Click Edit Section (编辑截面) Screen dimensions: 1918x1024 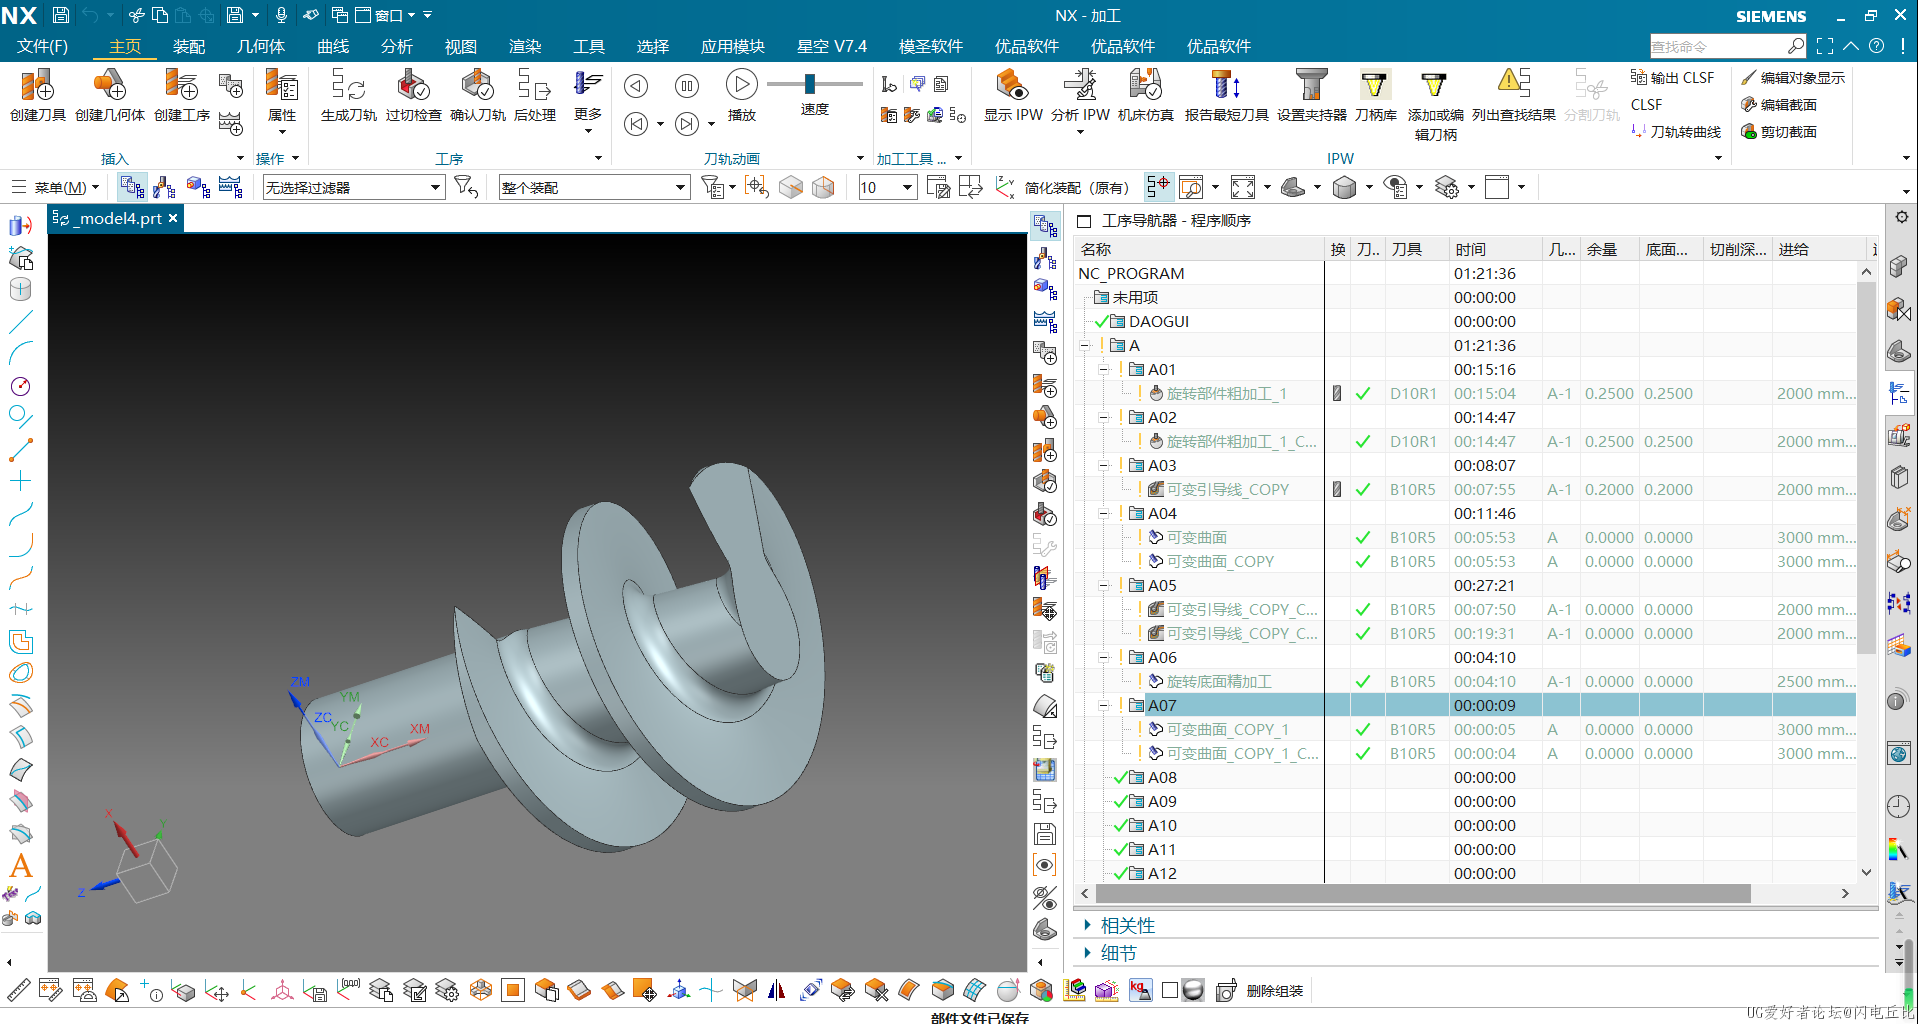pos(1778,104)
